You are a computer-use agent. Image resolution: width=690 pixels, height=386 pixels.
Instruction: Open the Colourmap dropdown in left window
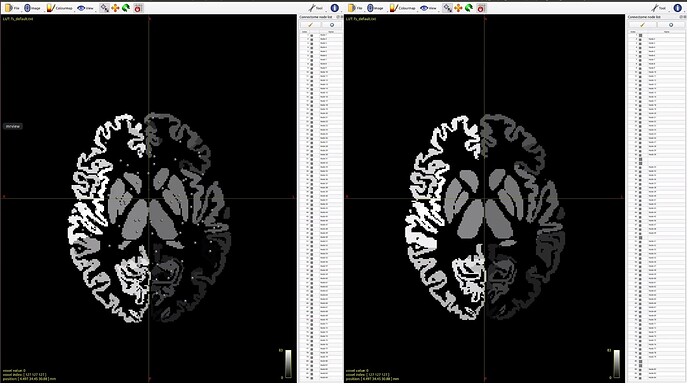point(60,8)
